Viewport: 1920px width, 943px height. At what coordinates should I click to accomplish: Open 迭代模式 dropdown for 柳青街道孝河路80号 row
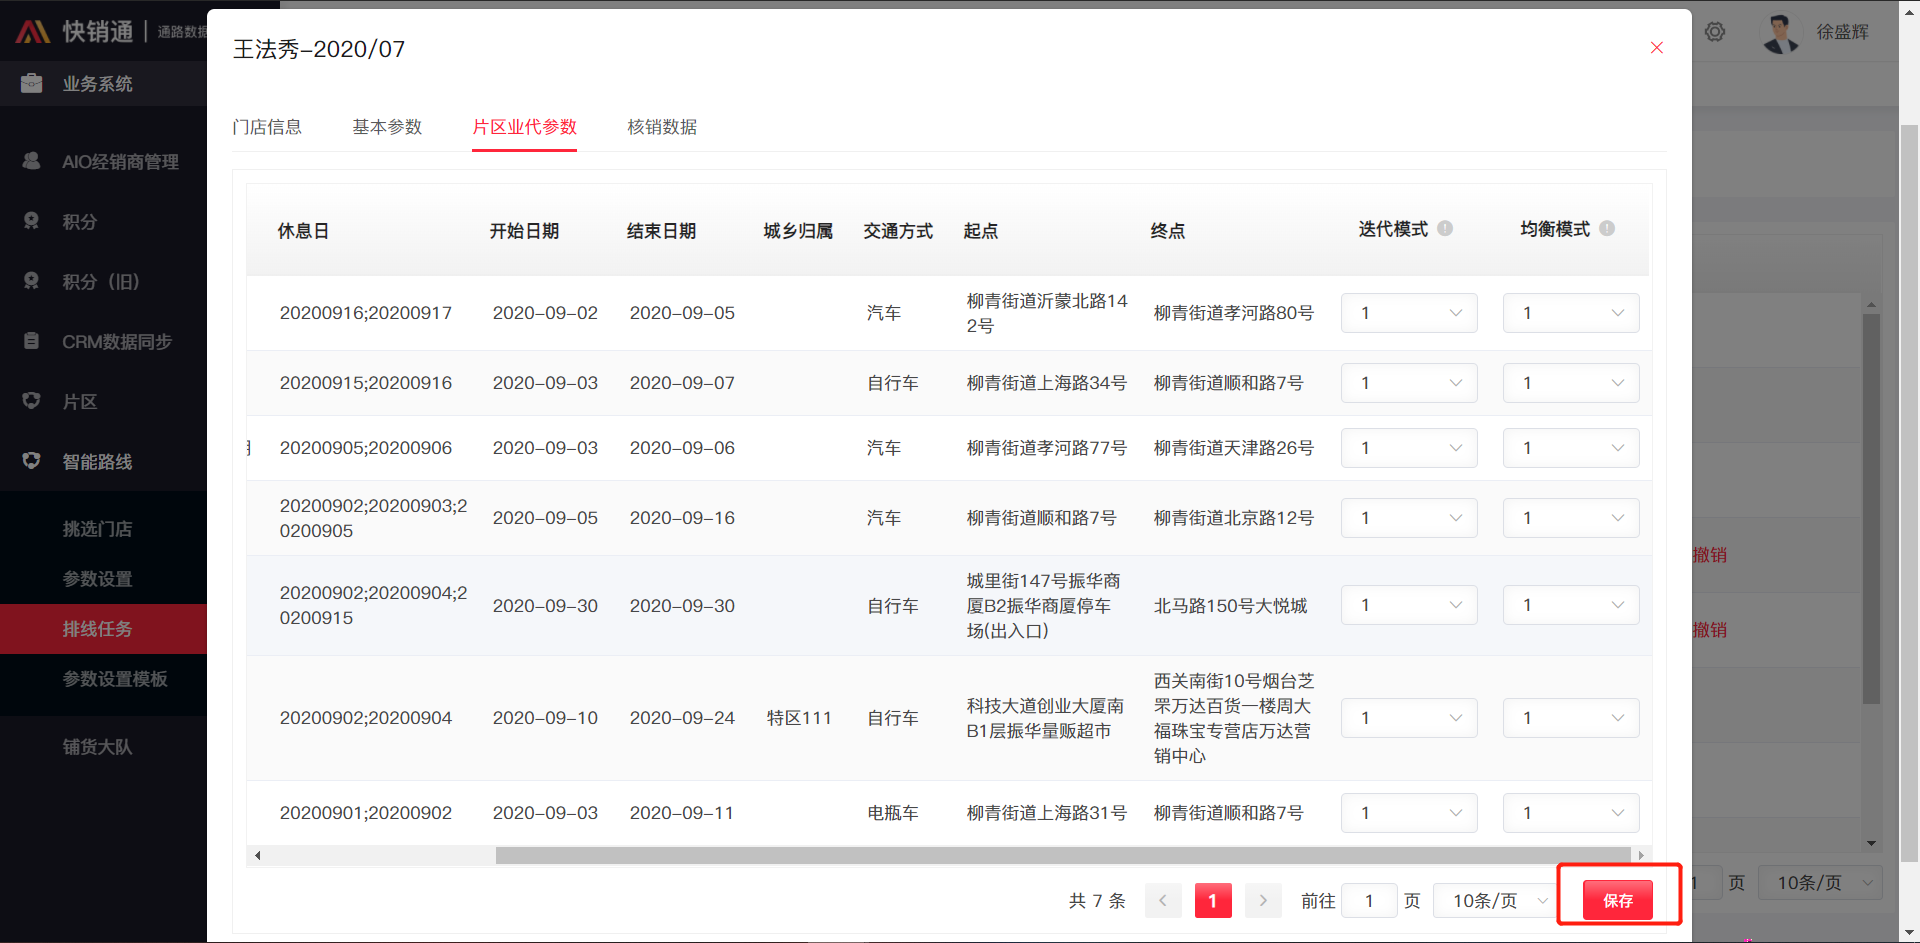pyautogui.click(x=1409, y=313)
